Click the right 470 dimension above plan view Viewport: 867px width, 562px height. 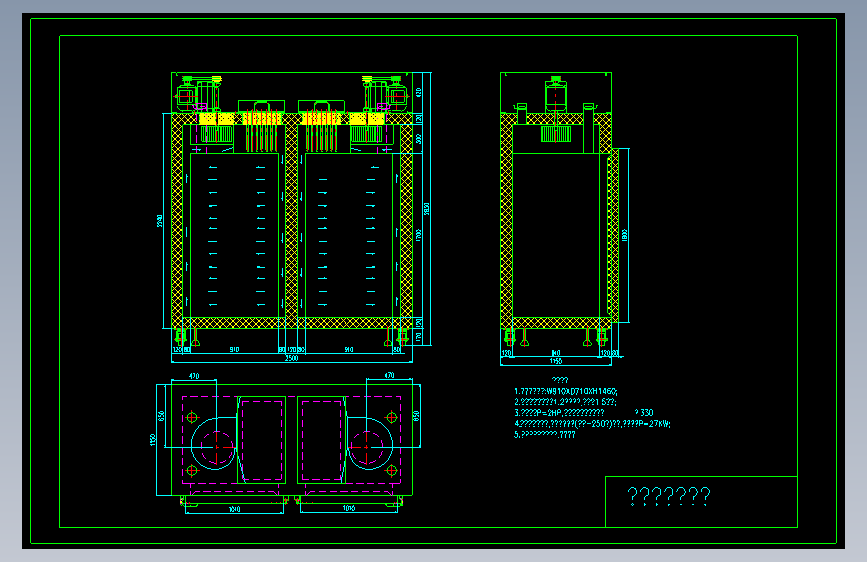[389, 375]
